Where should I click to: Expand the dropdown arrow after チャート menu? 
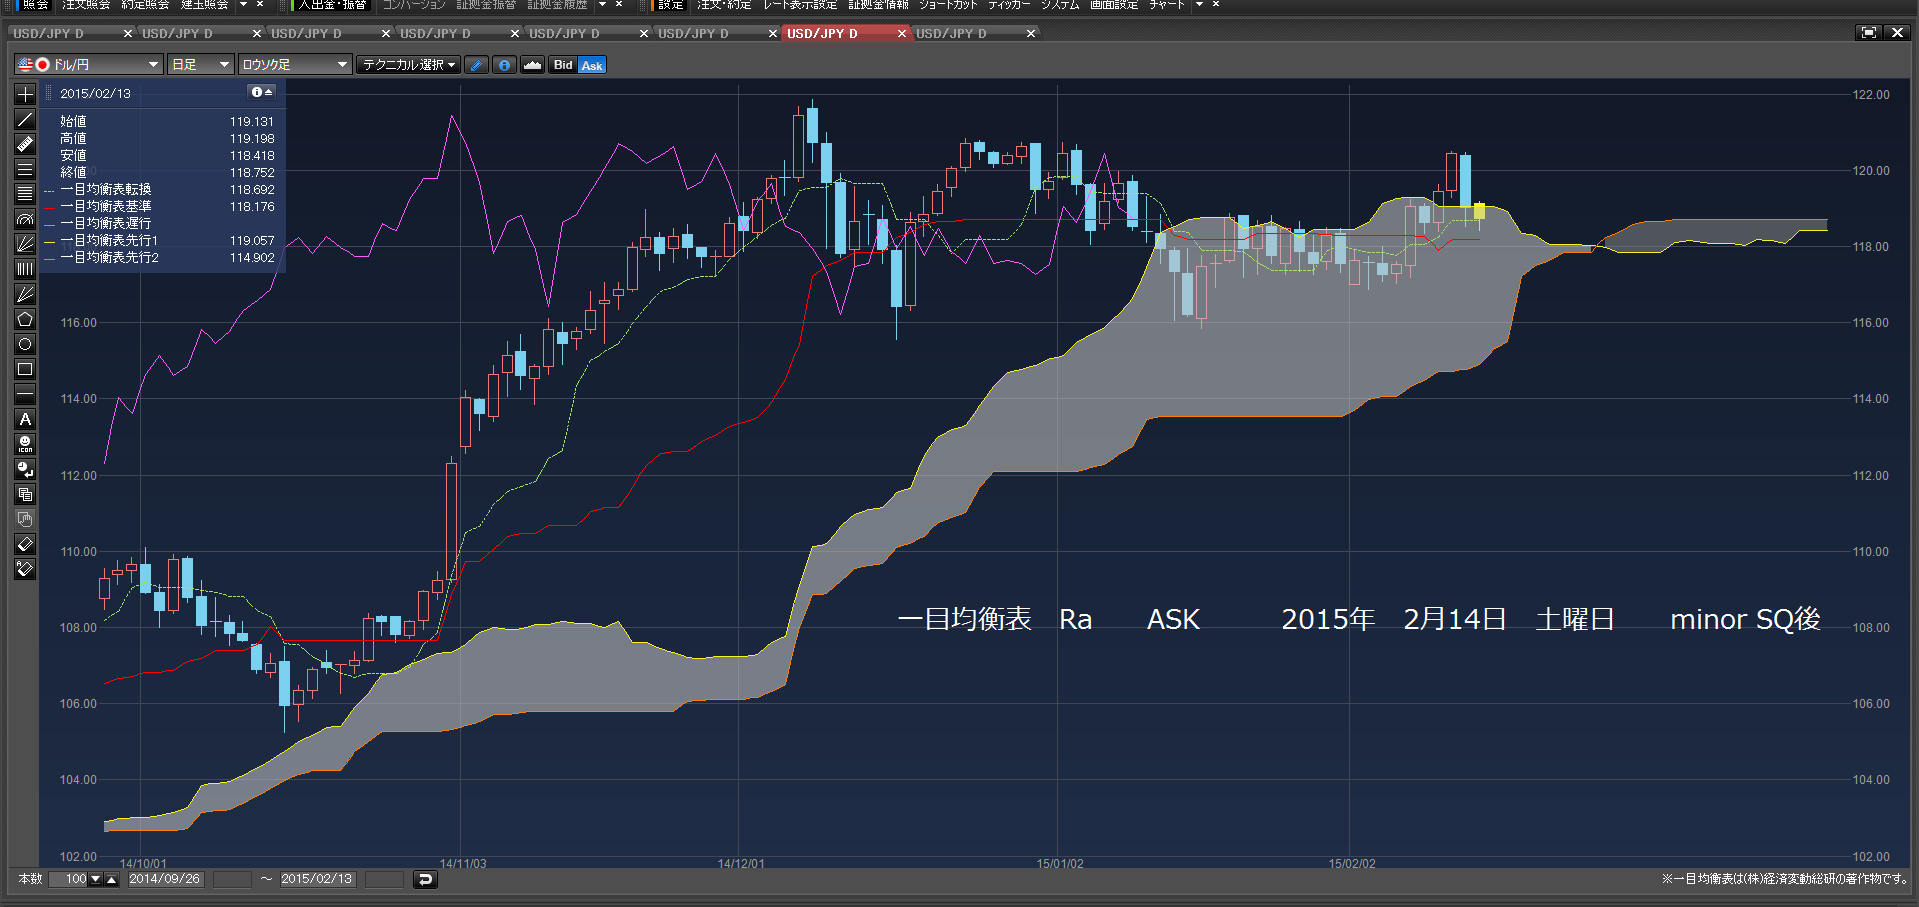click(1199, 5)
